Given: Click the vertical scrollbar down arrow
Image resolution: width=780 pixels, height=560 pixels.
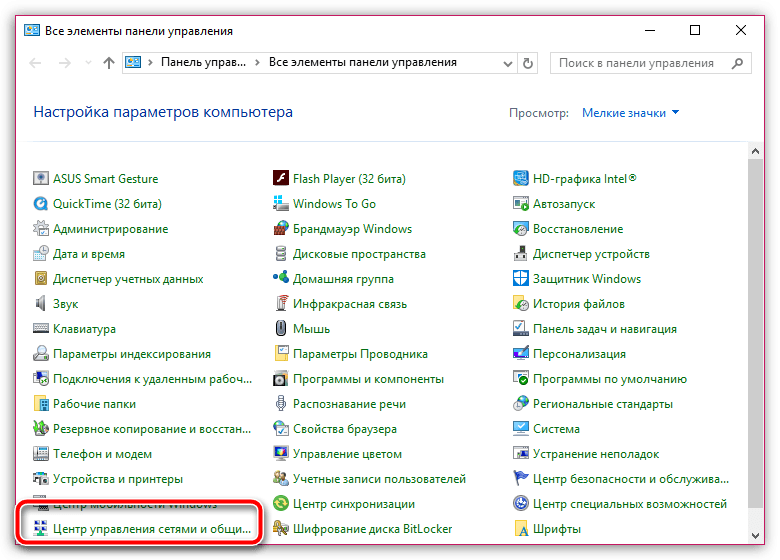Looking at the screenshot, I should (x=755, y=536).
